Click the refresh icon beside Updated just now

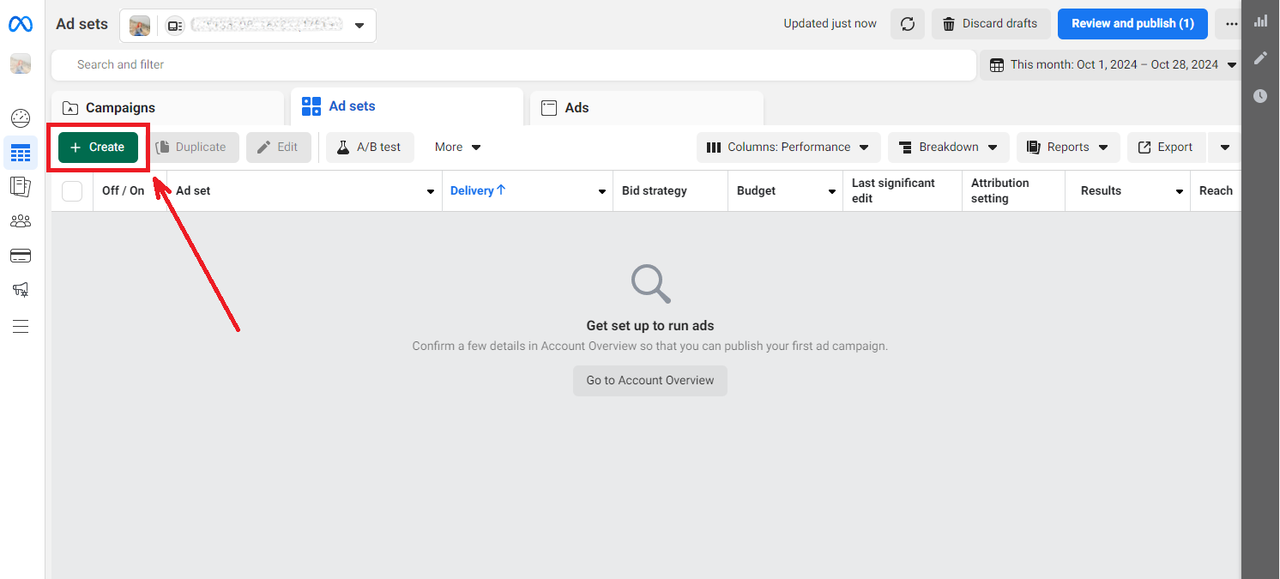coord(907,24)
